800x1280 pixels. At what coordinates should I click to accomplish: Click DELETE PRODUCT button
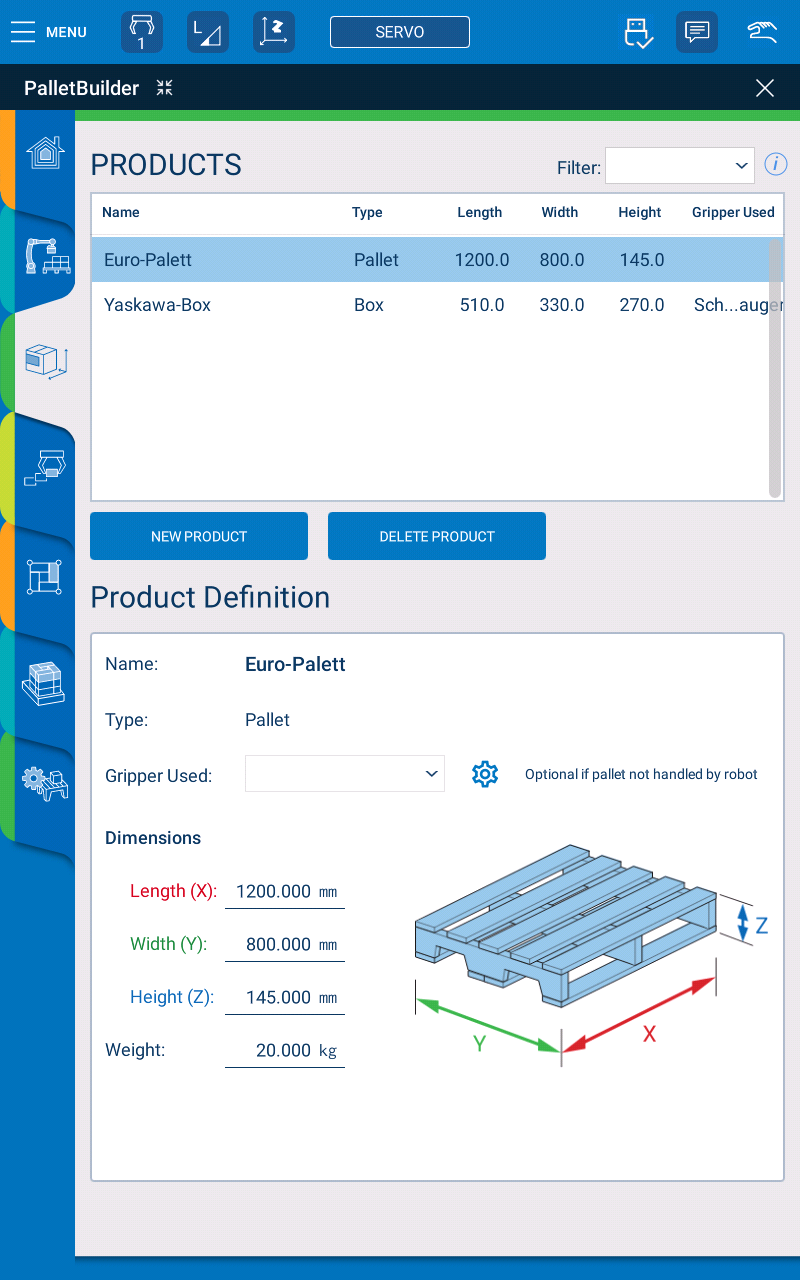pyautogui.click(x=437, y=536)
